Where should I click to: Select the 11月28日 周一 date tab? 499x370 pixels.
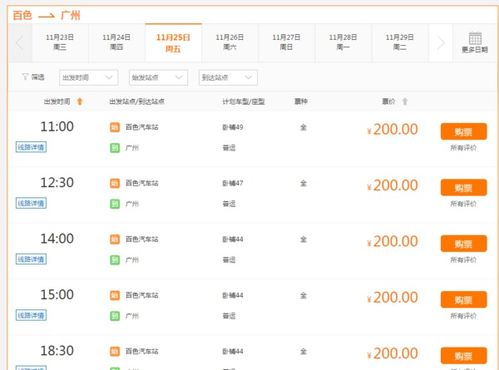[x=343, y=43]
